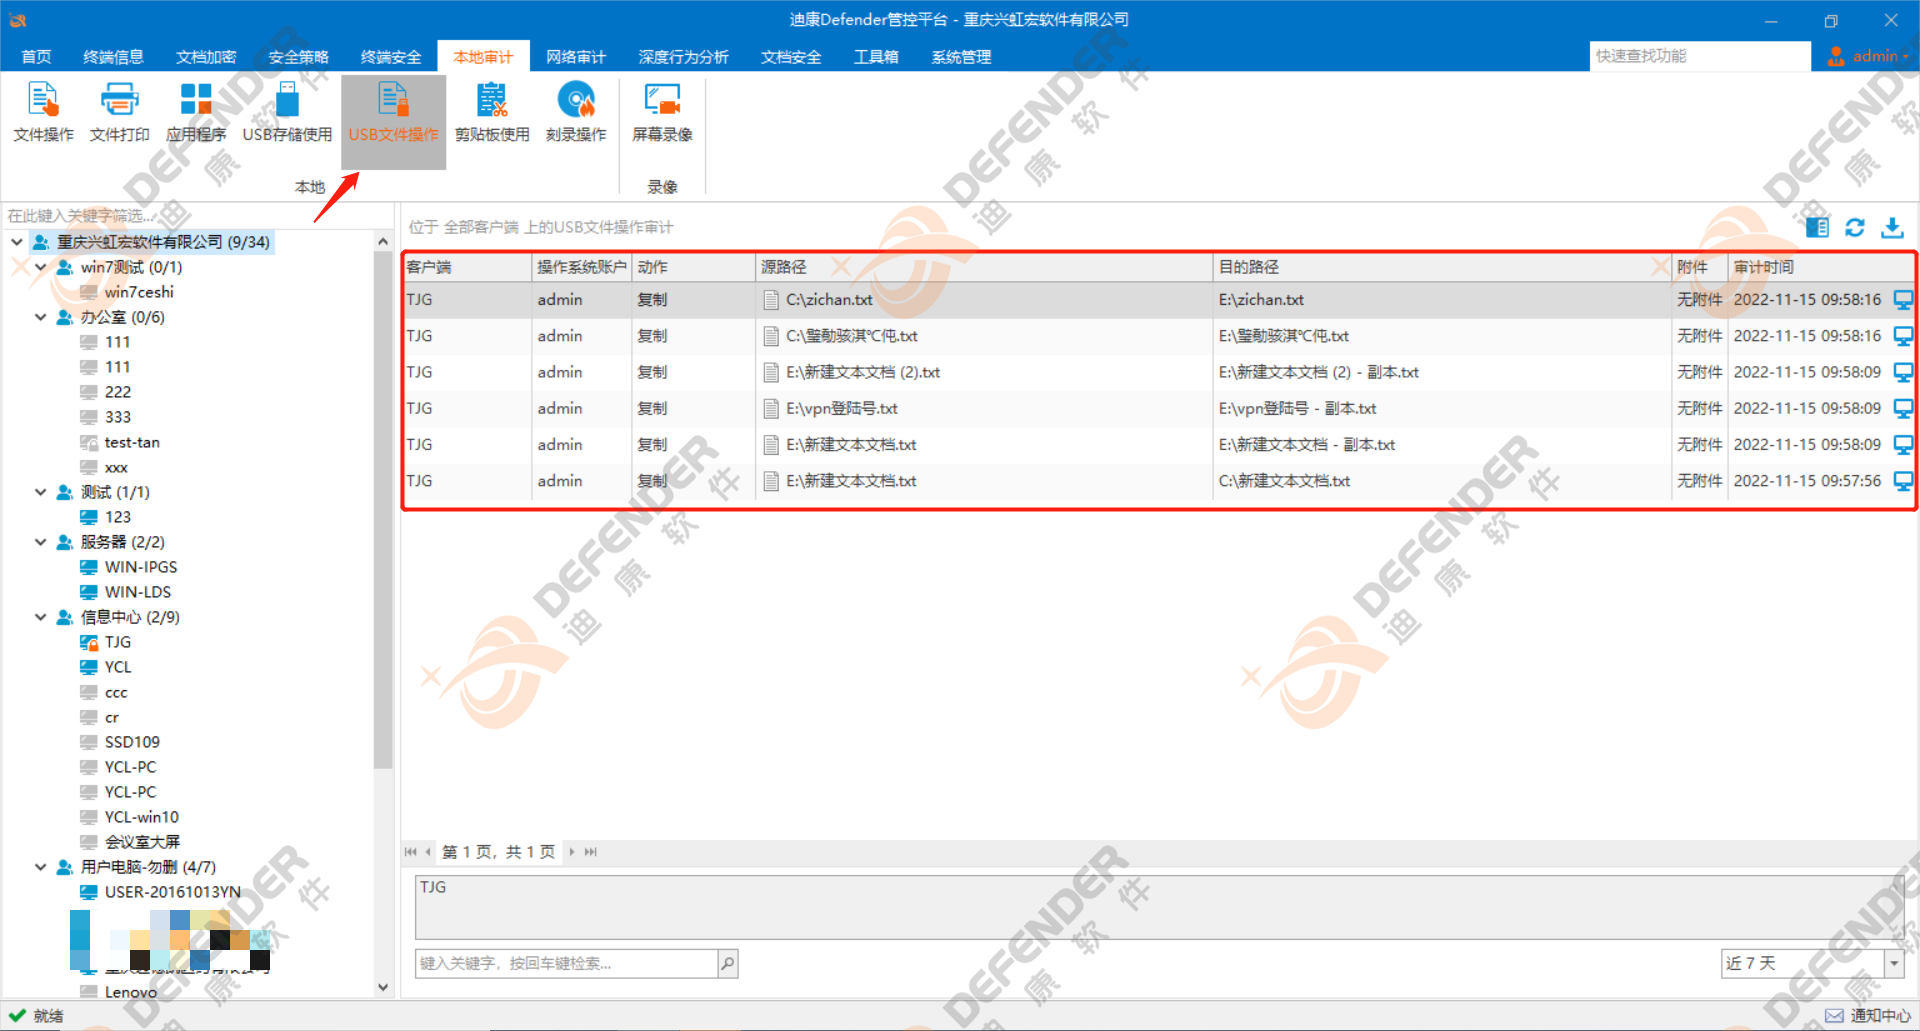Click the monitor icon on the 09:57:56 row
The height and width of the screenshot is (1031, 1920).
click(x=1903, y=481)
